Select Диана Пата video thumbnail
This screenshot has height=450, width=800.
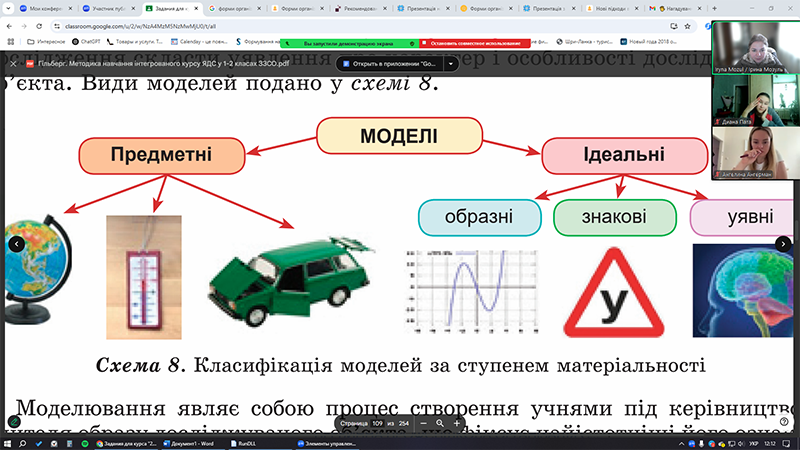756,101
